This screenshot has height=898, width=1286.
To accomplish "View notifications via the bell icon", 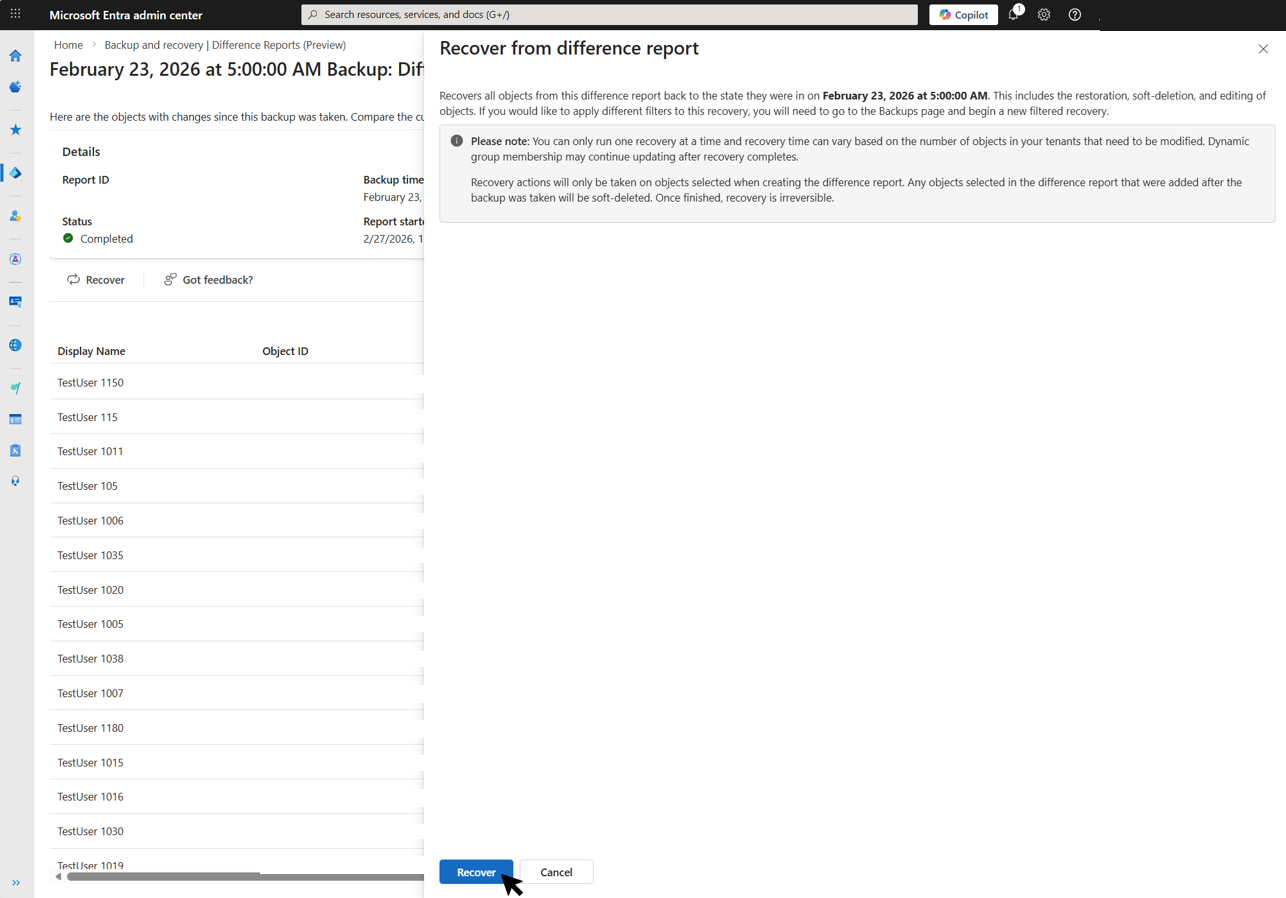I will 1013,15.
